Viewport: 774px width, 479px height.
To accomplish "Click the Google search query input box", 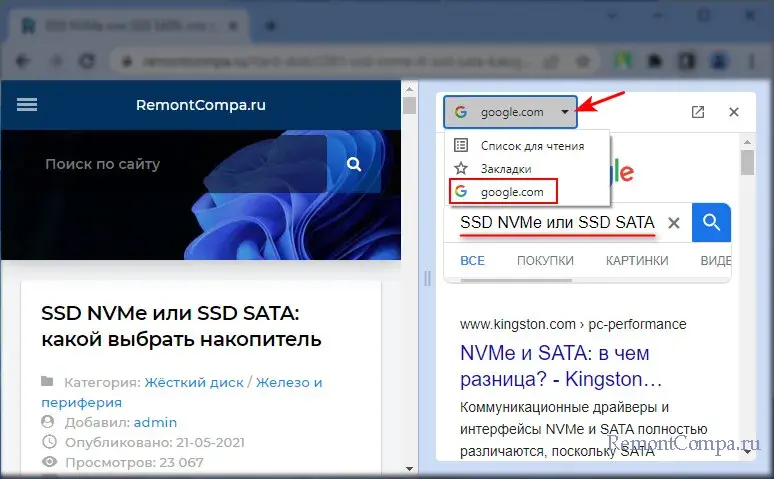I will tap(556, 222).
